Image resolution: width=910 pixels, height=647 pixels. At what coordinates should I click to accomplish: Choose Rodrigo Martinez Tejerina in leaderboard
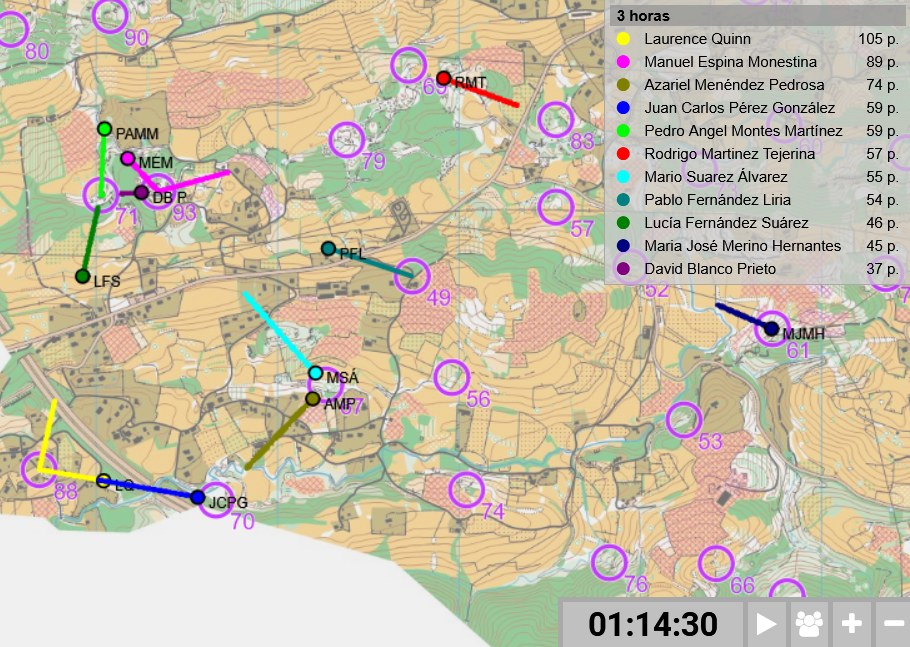point(729,154)
